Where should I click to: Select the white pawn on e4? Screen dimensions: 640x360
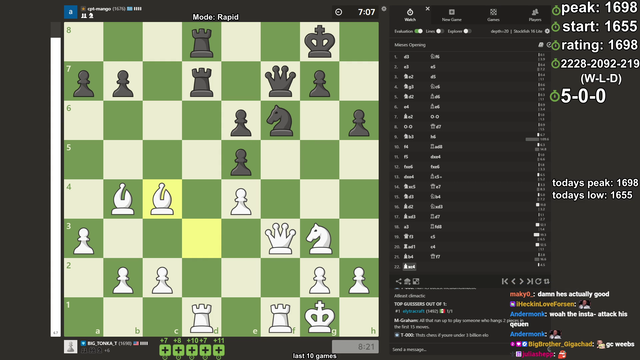pos(241,199)
